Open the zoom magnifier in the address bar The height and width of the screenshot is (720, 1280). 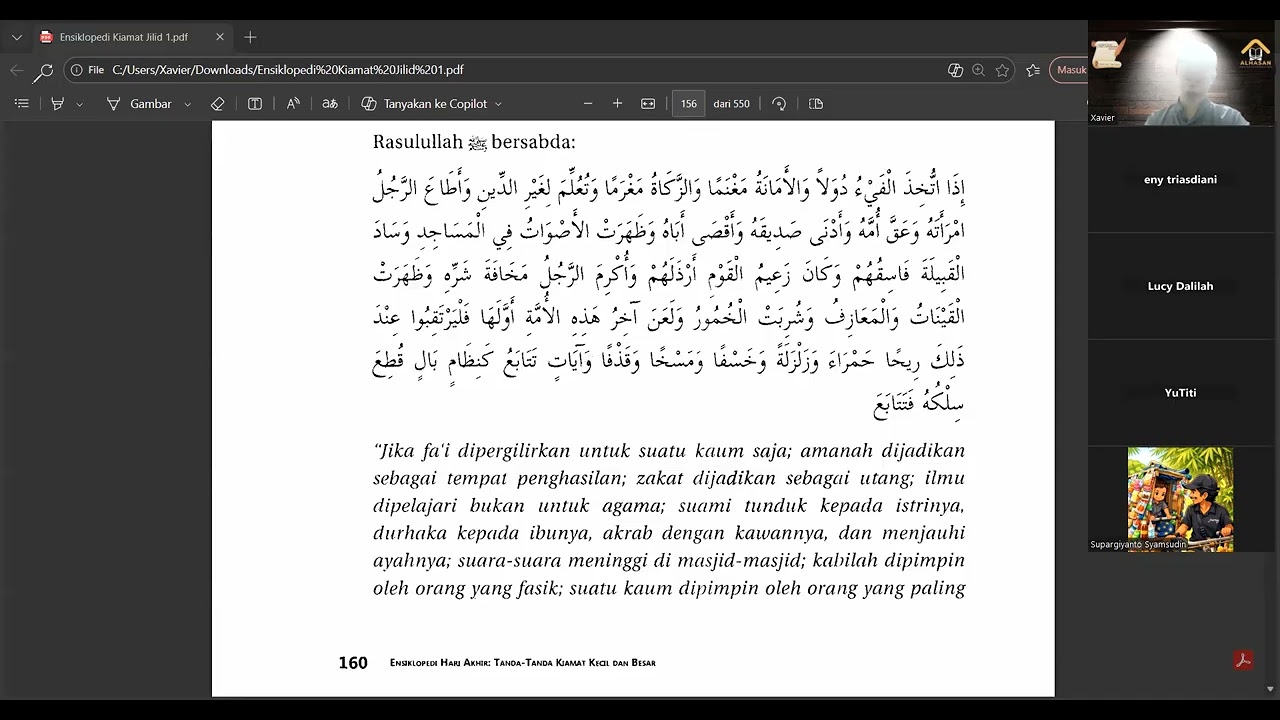978,70
